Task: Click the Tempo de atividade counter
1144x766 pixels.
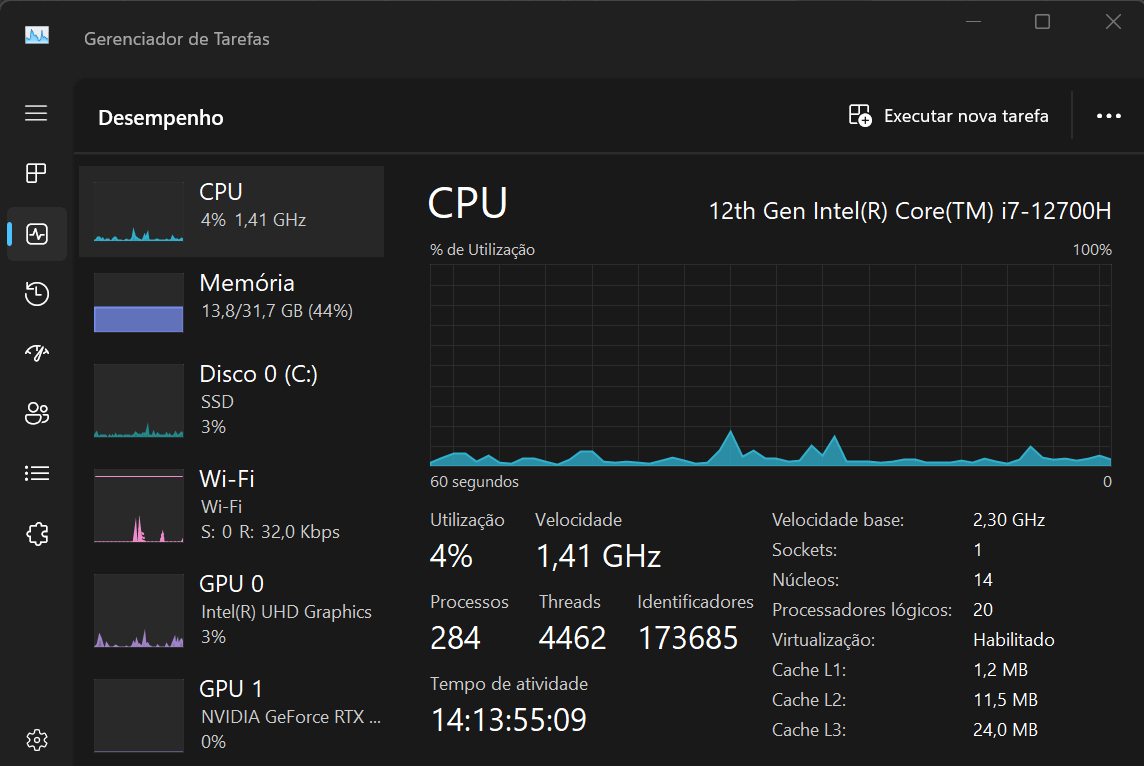Action: 508,718
